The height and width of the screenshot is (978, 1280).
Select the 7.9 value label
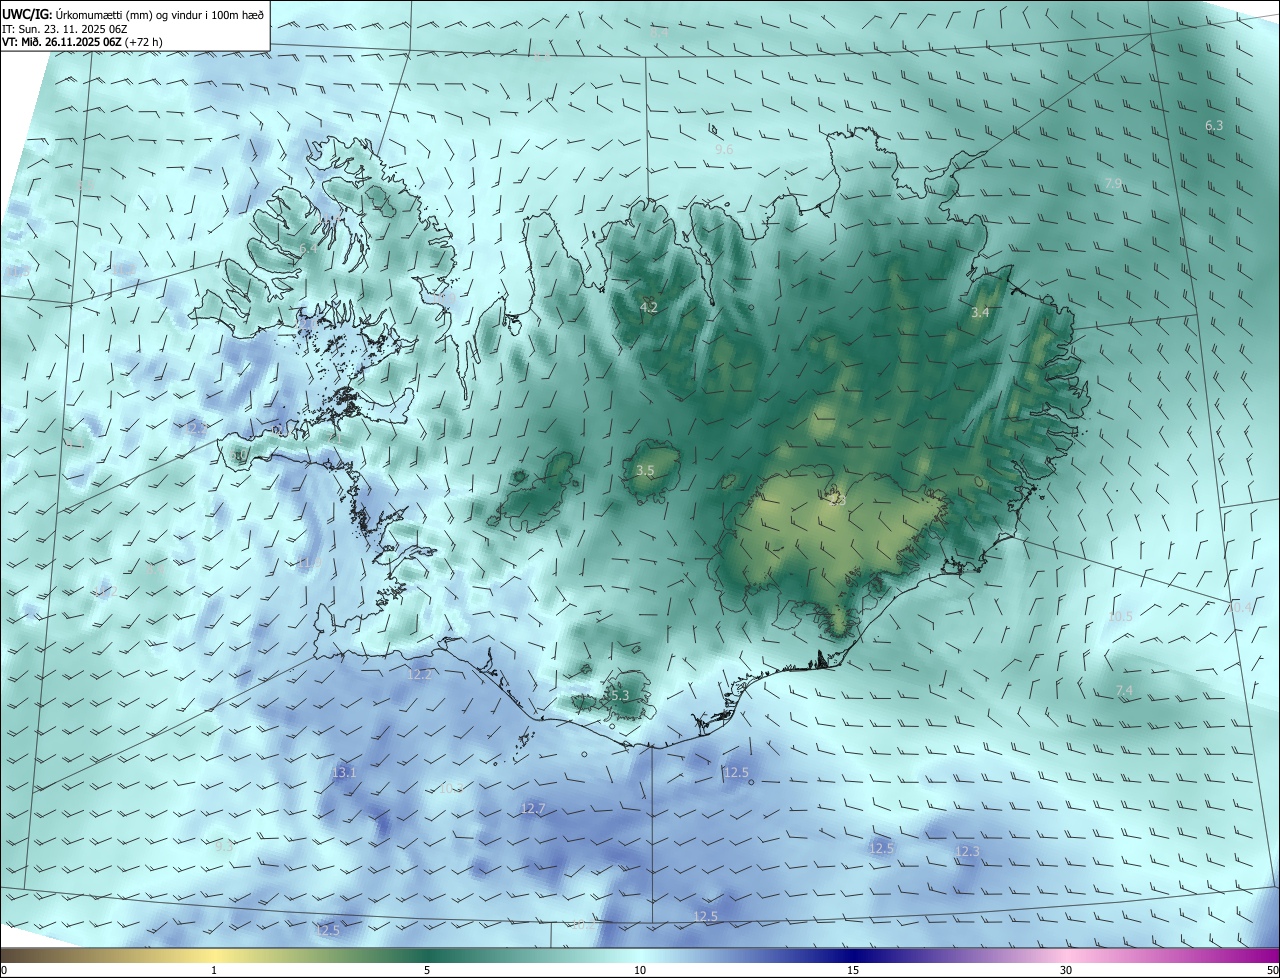click(x=1113, y=184)
